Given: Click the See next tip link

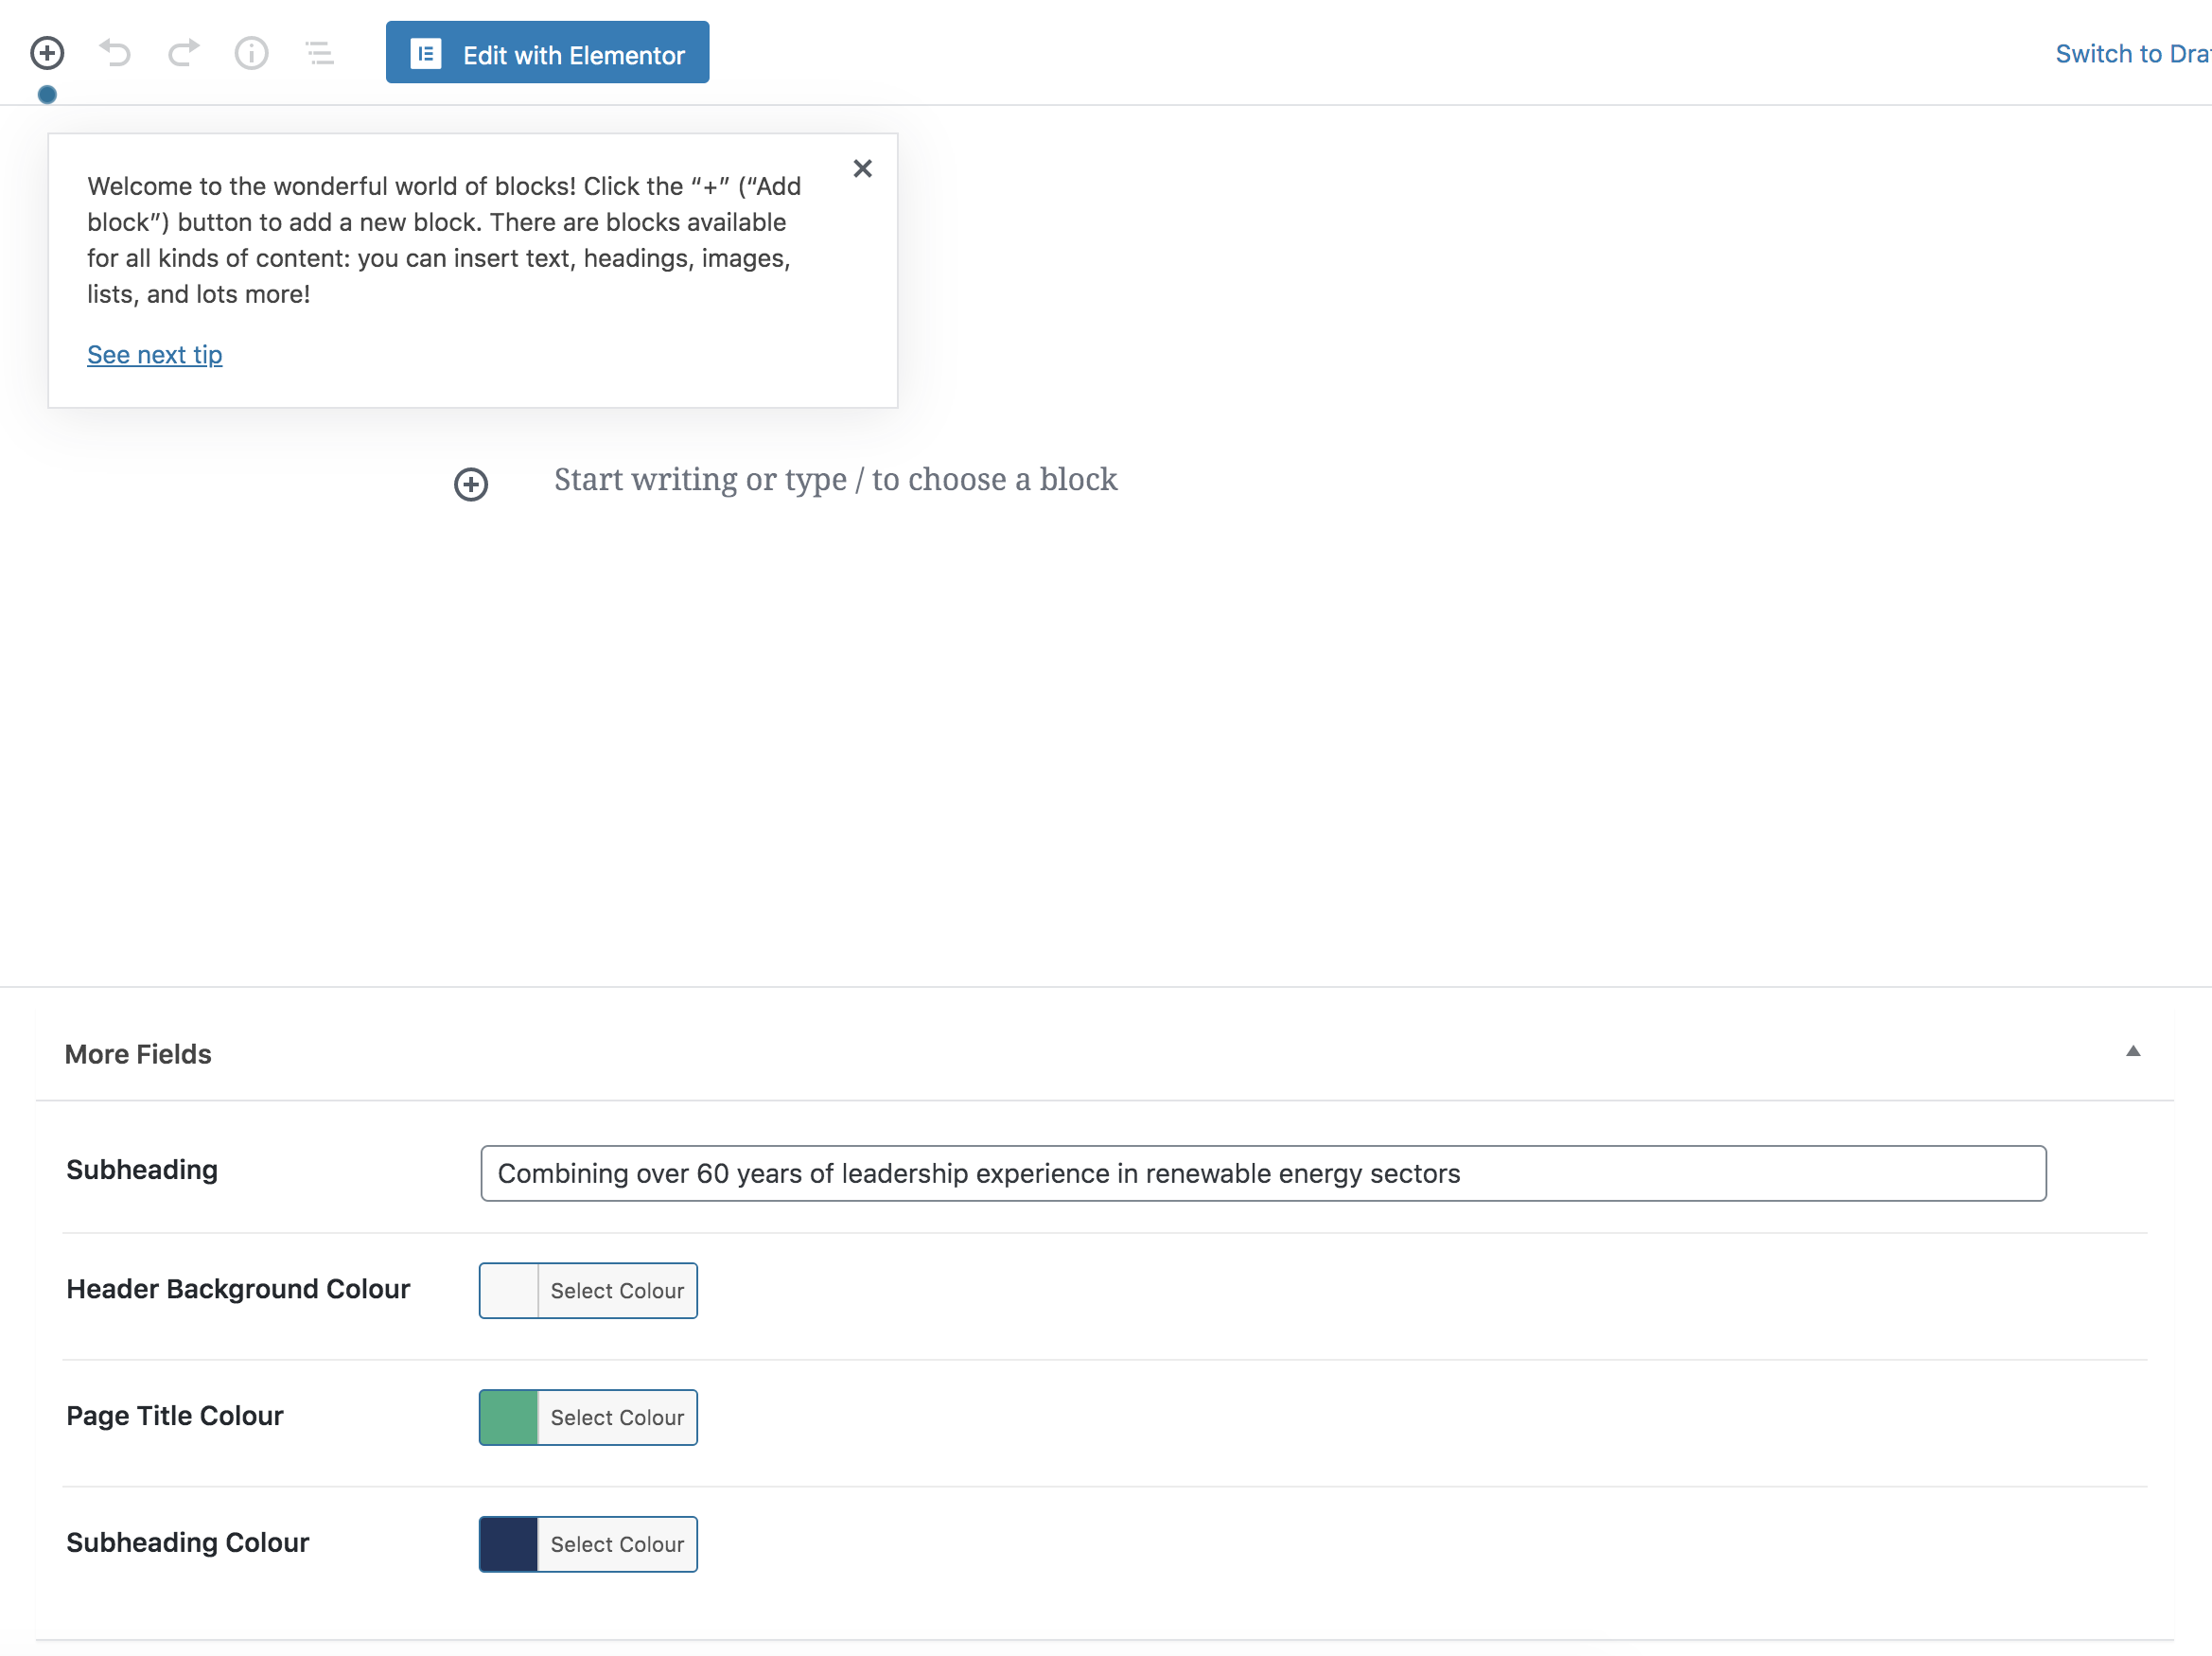Looking at the screenshot, I should [155, 355].
